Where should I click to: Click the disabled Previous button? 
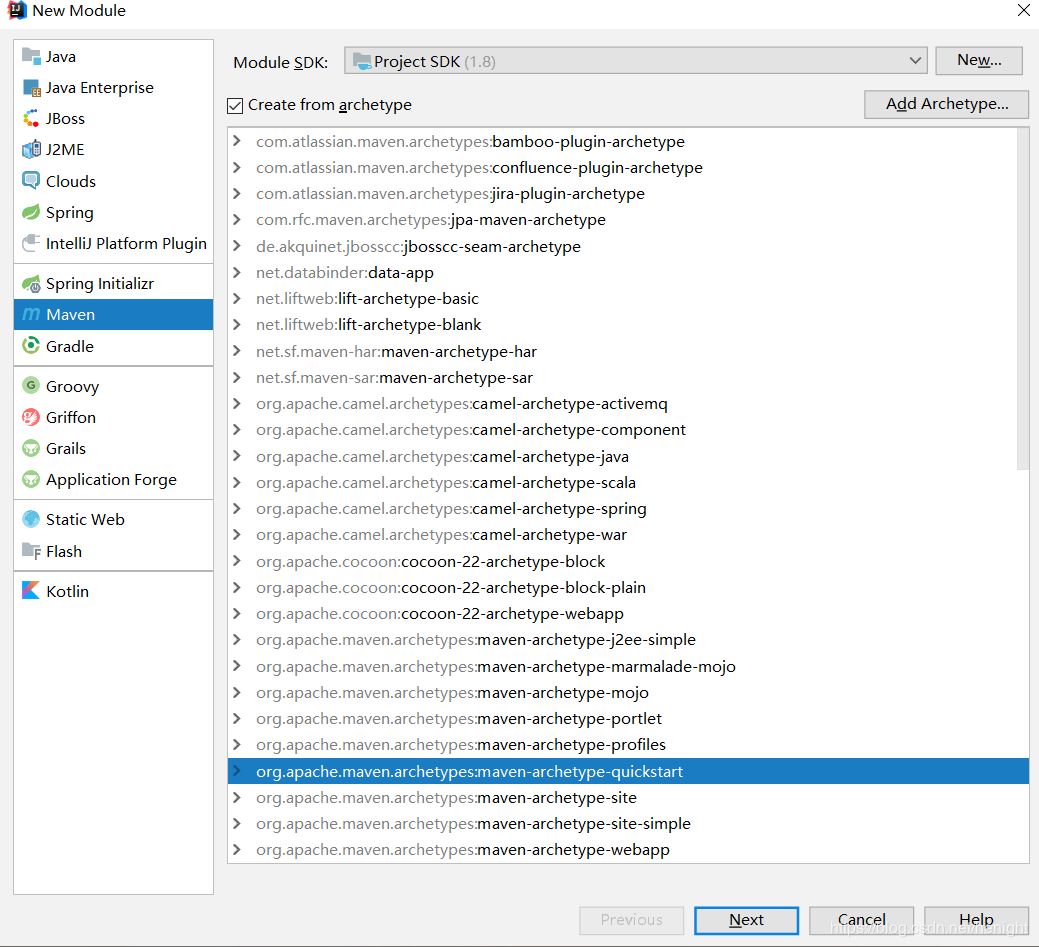(x=631, y=920)
